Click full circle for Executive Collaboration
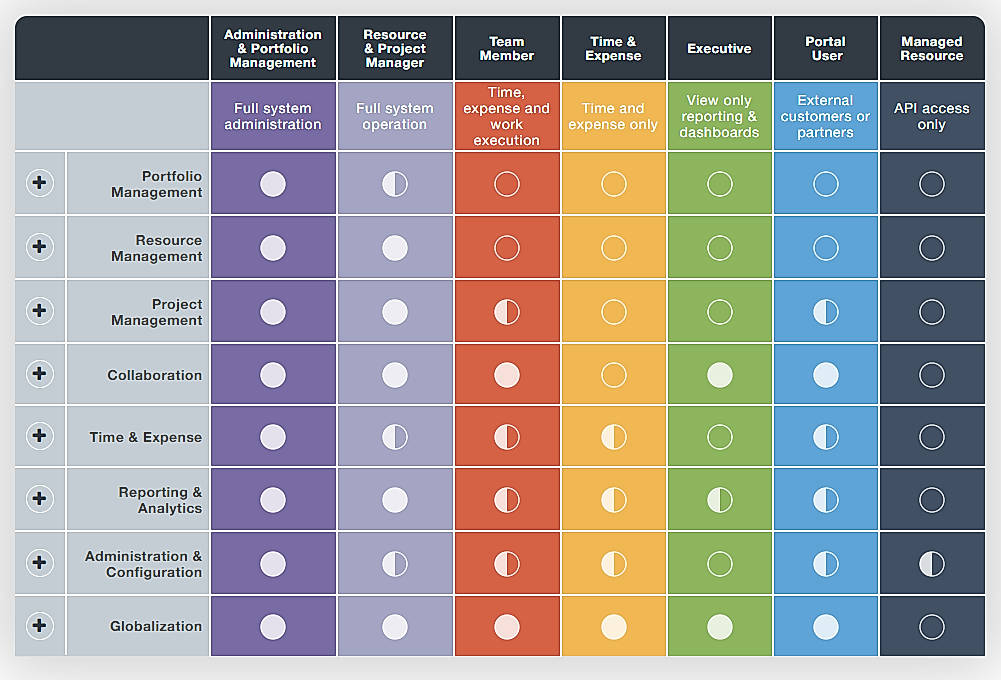Screen dimensions: 1001x680 pos(719,375)
